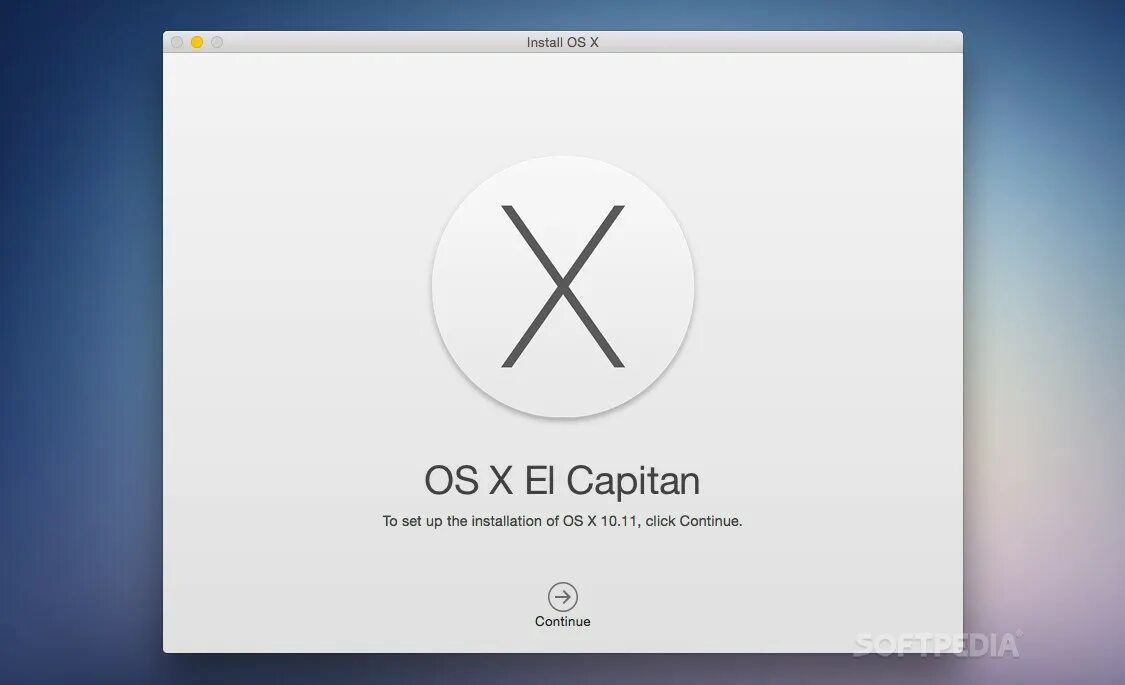The height and width of the screenshot is (685, 1125).
Task: Click the greyed-out close window button
Action: (176, 42)
